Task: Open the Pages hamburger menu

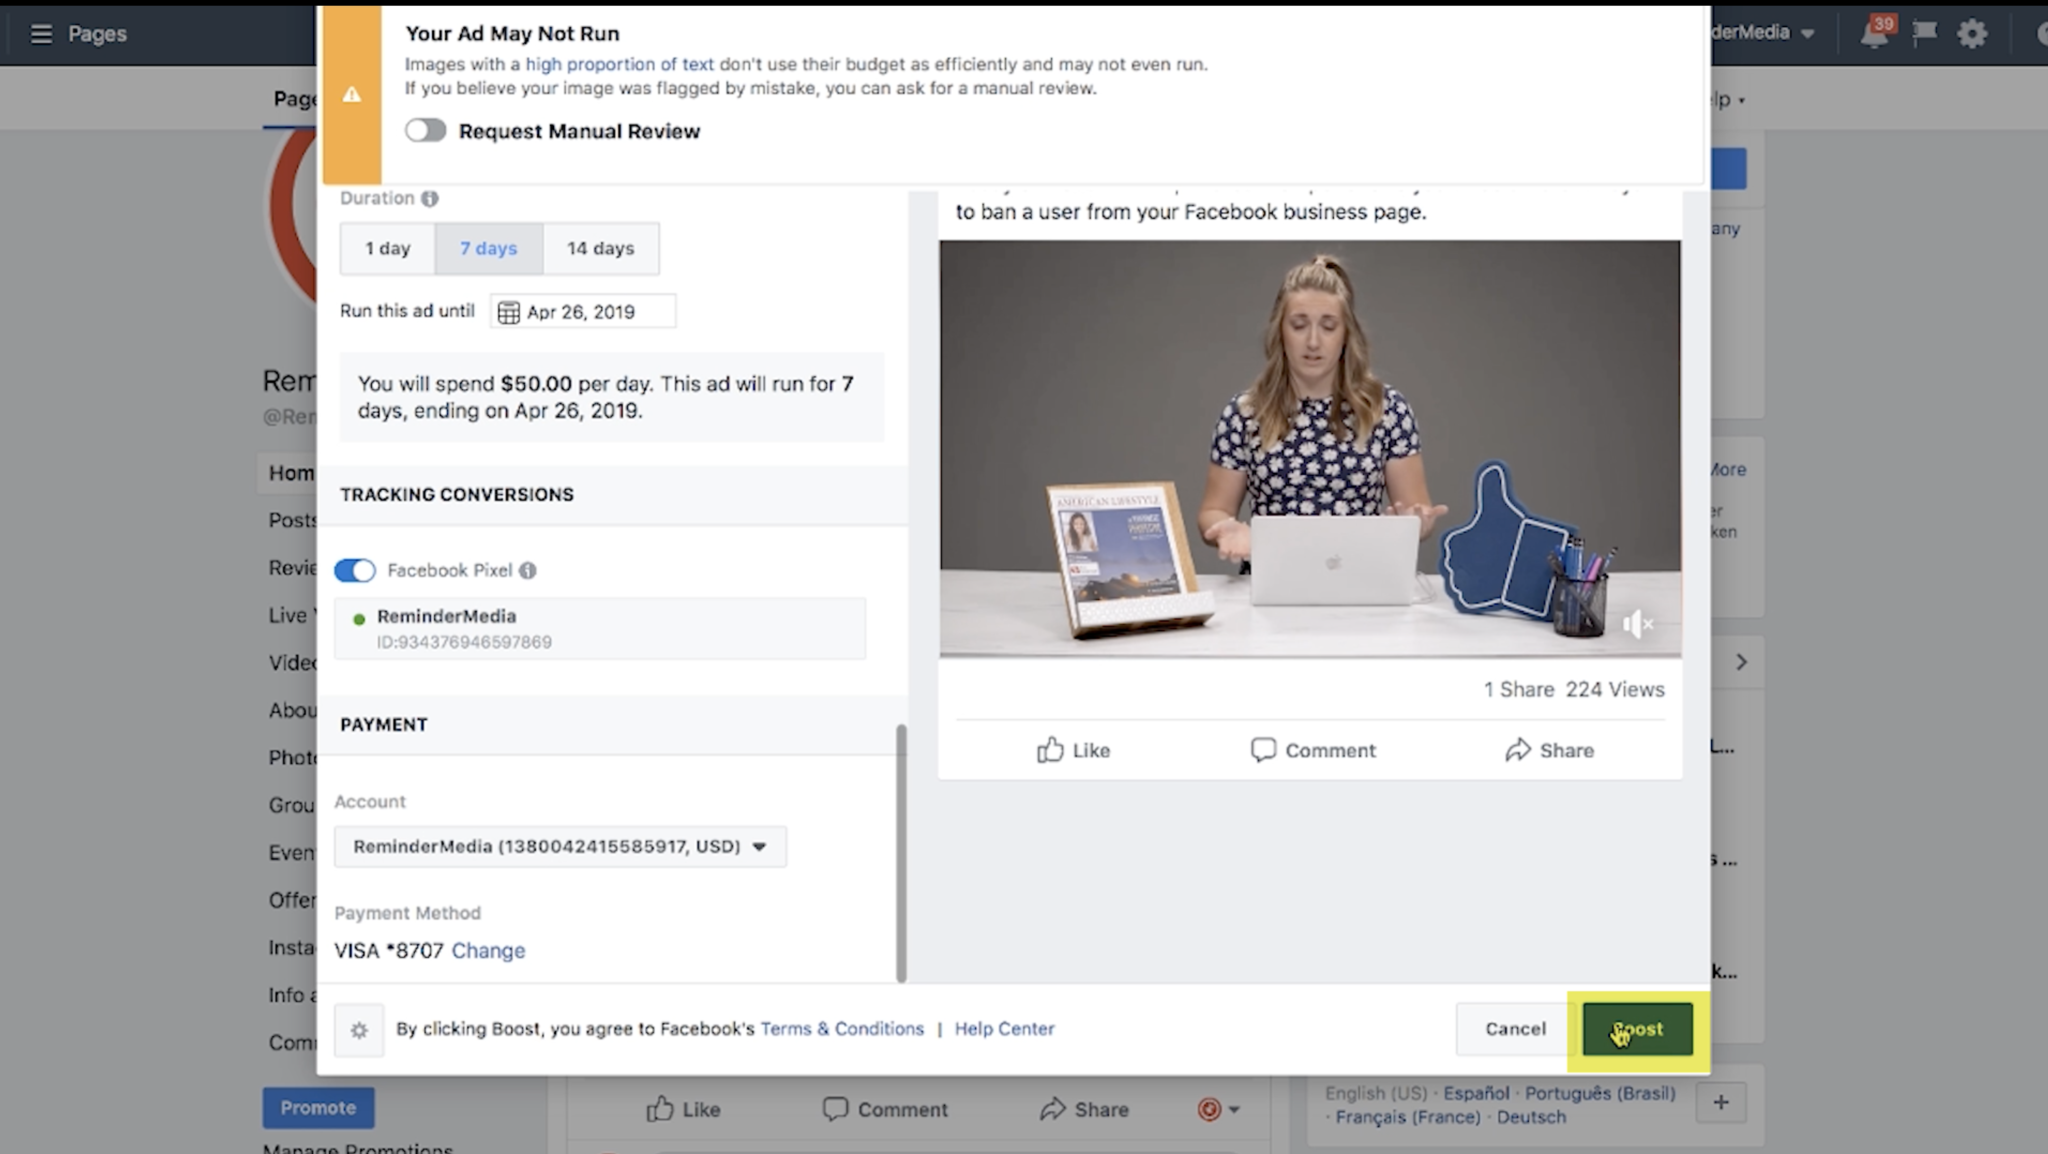Action: pos(40,33)
